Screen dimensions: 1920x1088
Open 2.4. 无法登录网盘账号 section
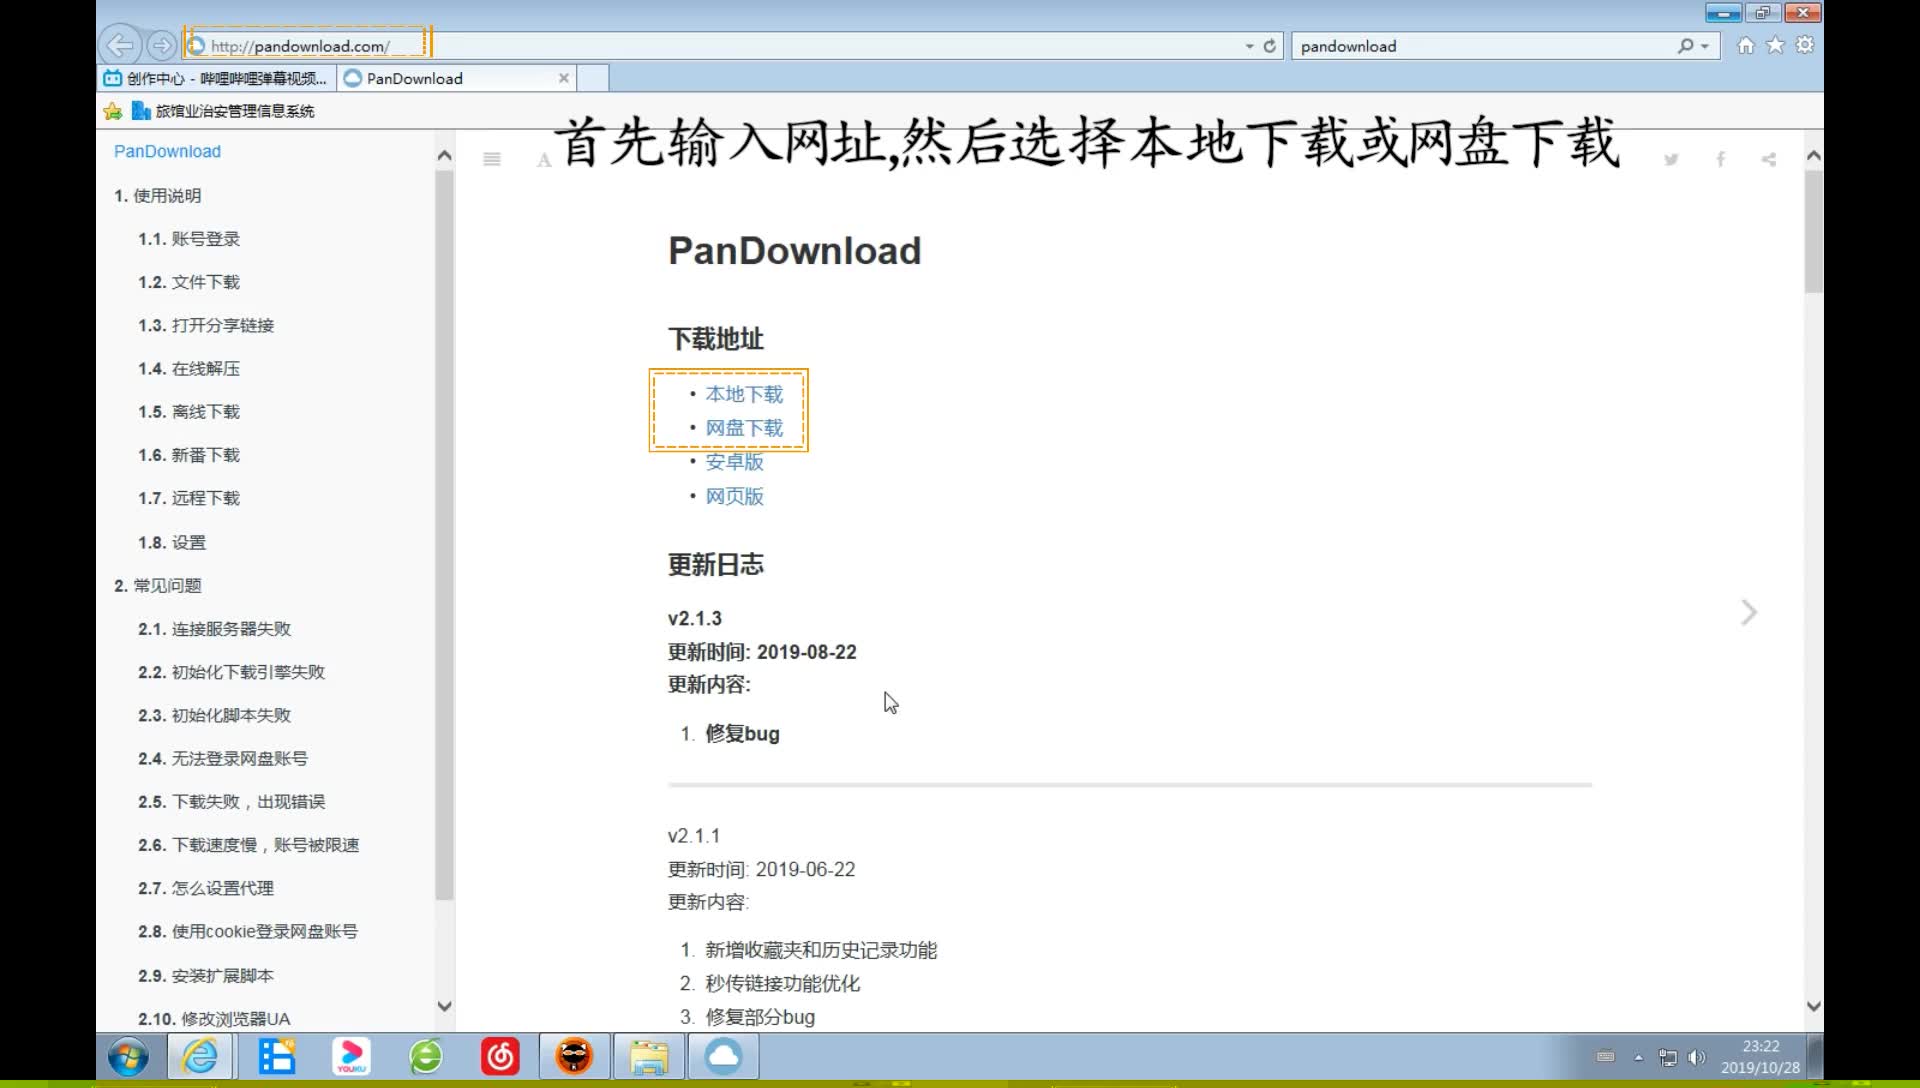pyautogui.click(x=223, y=759)
